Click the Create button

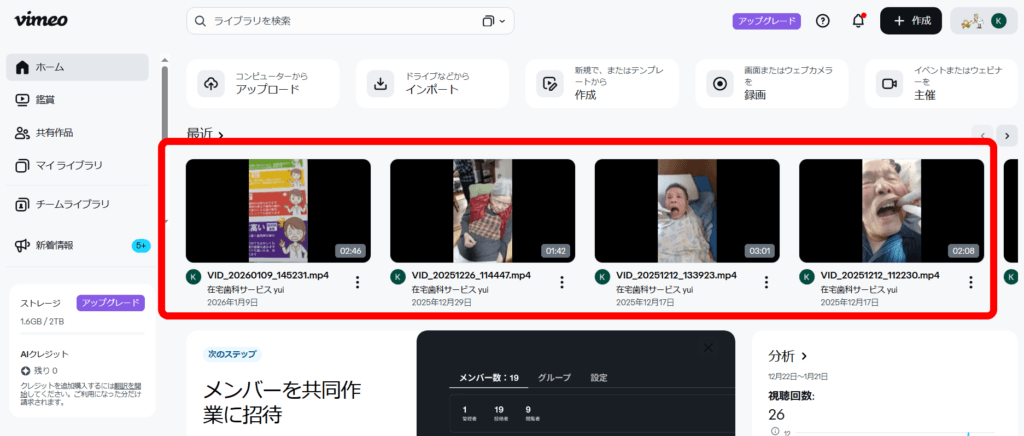(911, 21)
